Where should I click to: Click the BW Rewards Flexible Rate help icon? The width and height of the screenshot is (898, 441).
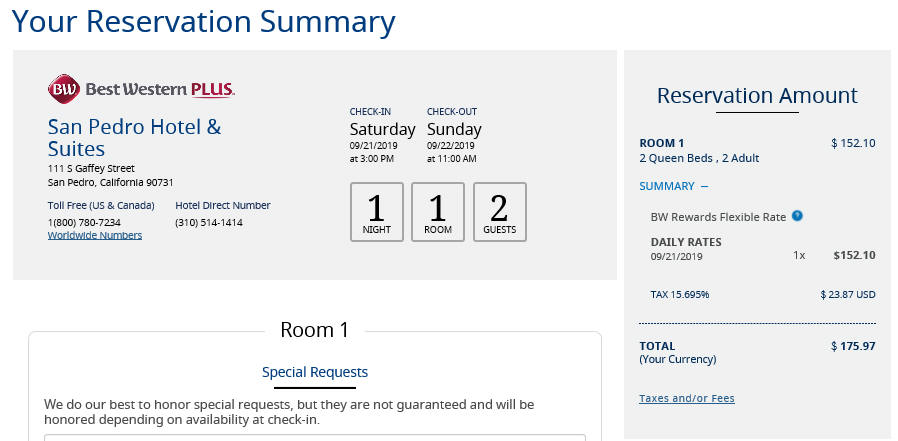pyautogui.click(x=797, y=216)
